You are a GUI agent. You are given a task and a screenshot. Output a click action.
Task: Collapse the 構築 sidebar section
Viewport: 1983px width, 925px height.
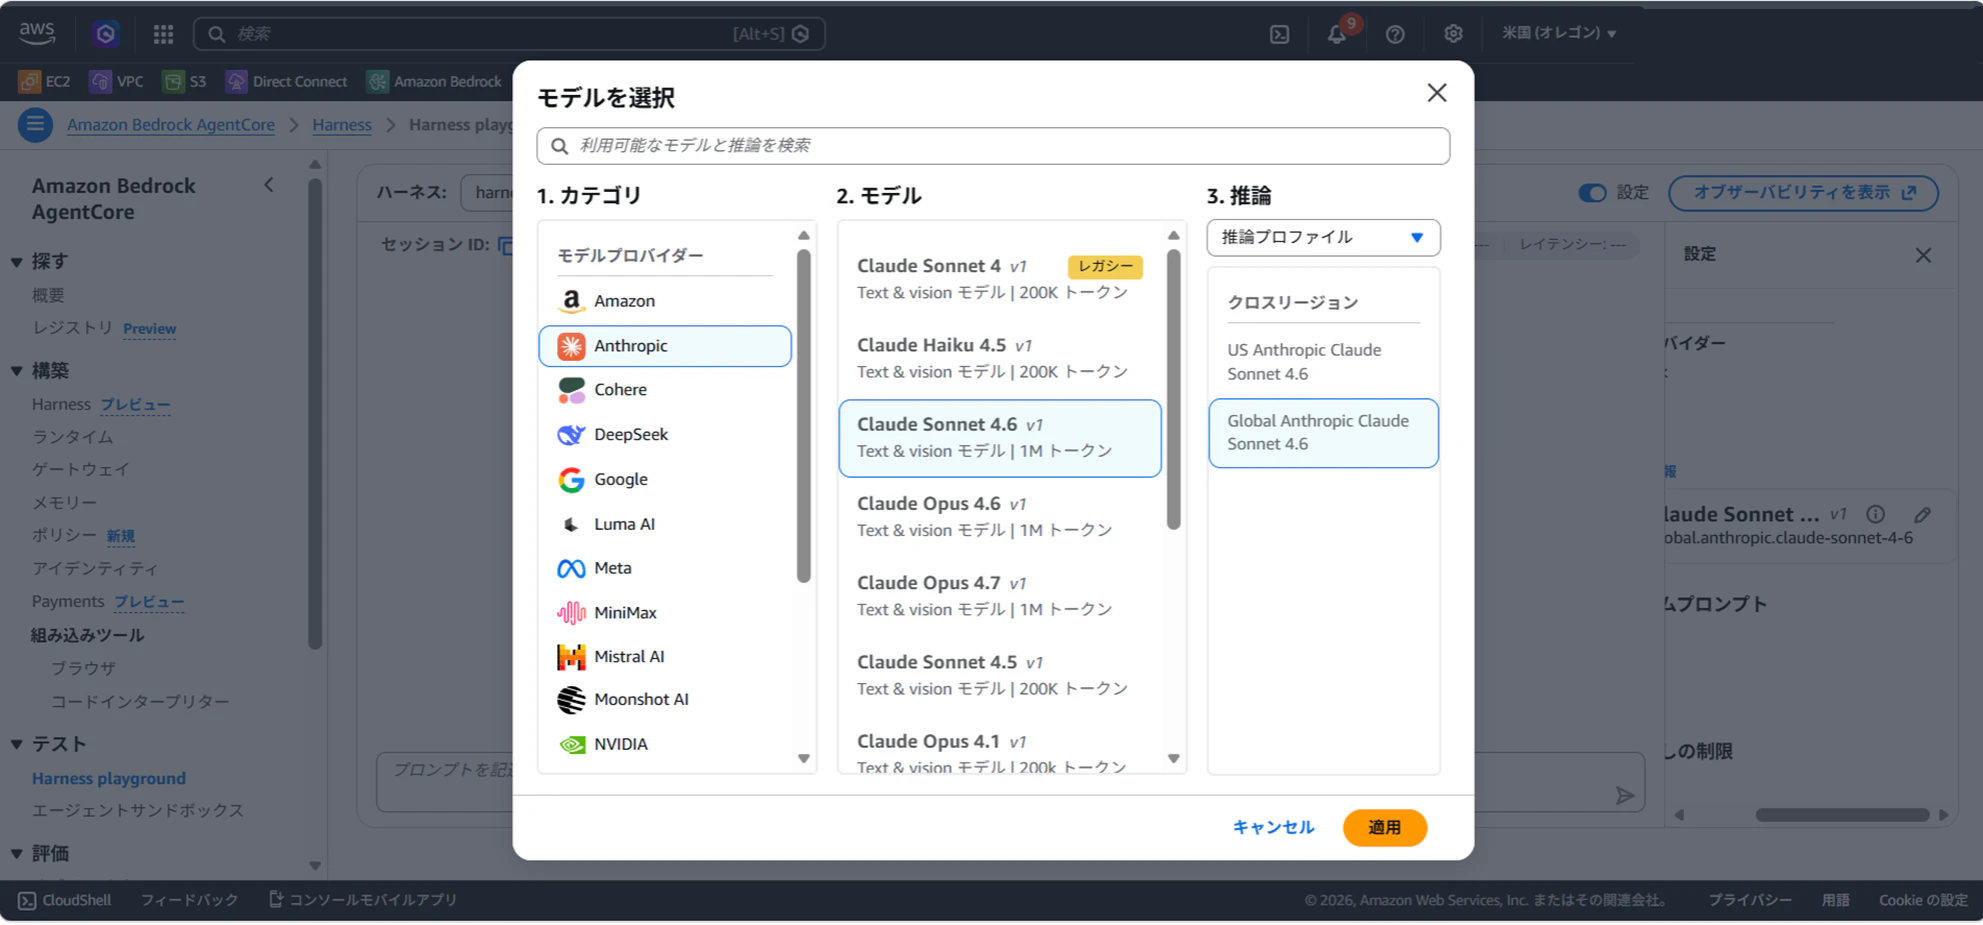pos(17,371)
